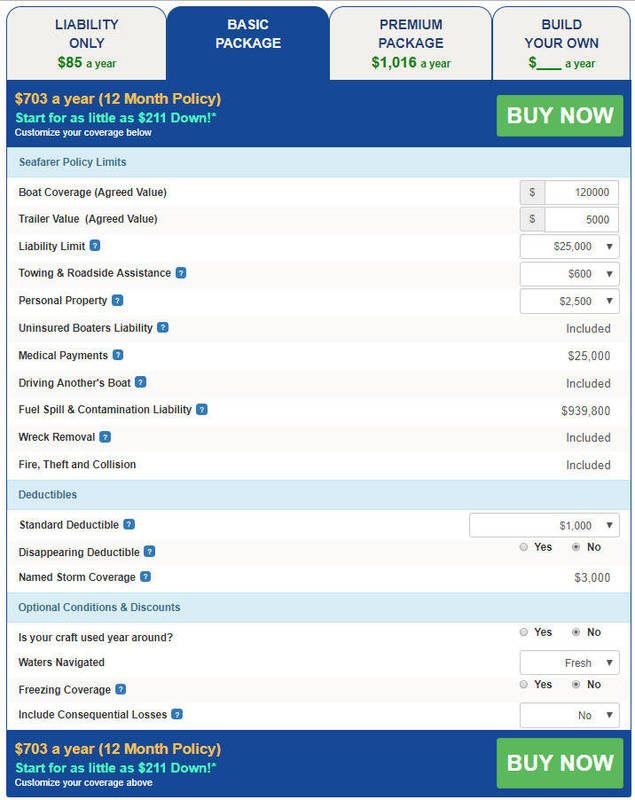
Task: Open the Liability Limit $25,000 dropdown
Action: [x=570, y=246]
